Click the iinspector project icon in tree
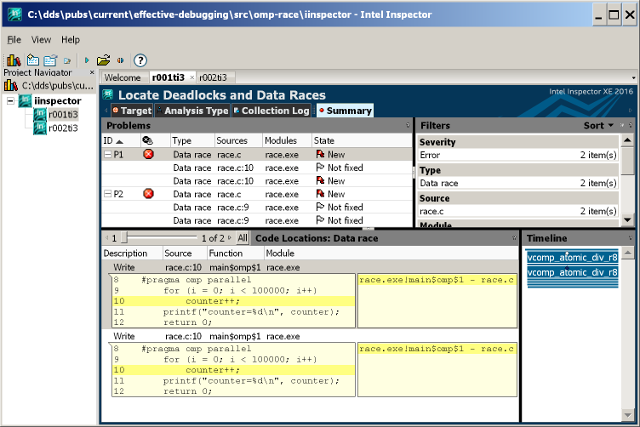The height and width of the screenshot is (427, 640). tap(25, 101)
